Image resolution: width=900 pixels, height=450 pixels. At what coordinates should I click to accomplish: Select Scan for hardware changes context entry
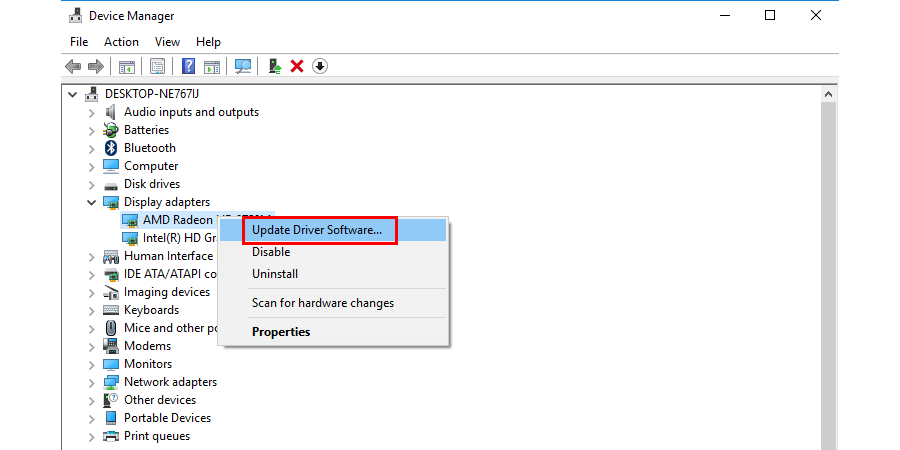click(x=333, y=302)
